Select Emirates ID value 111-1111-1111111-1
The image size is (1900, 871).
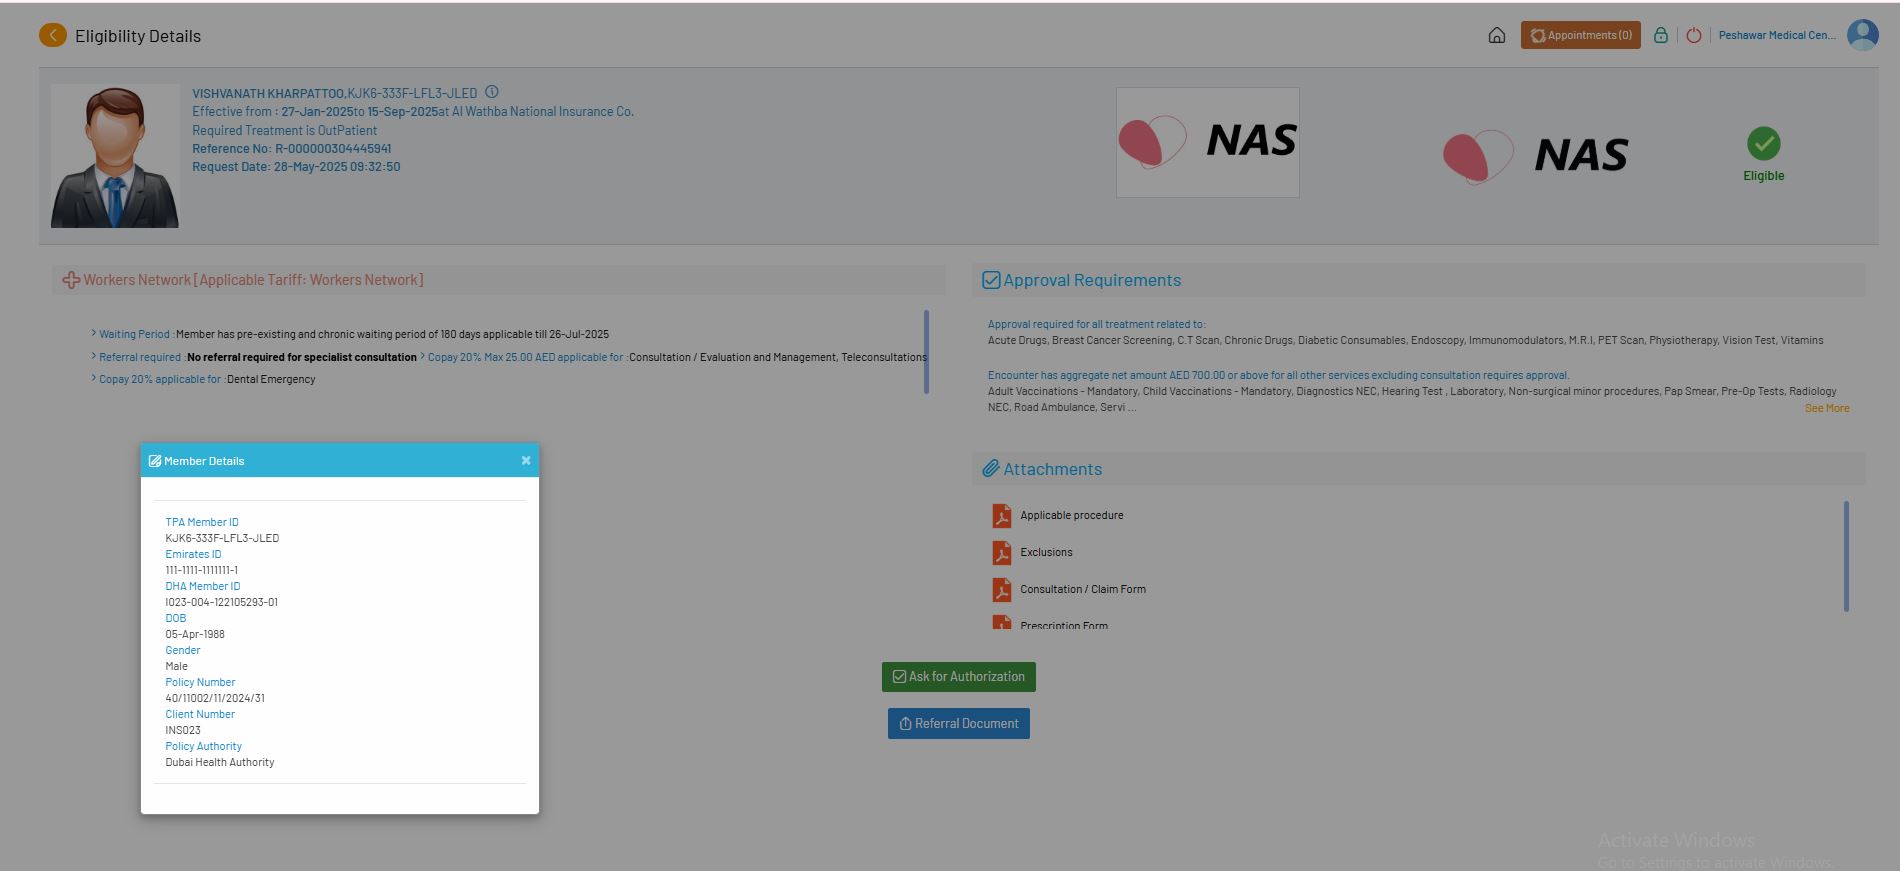(202, 570)
